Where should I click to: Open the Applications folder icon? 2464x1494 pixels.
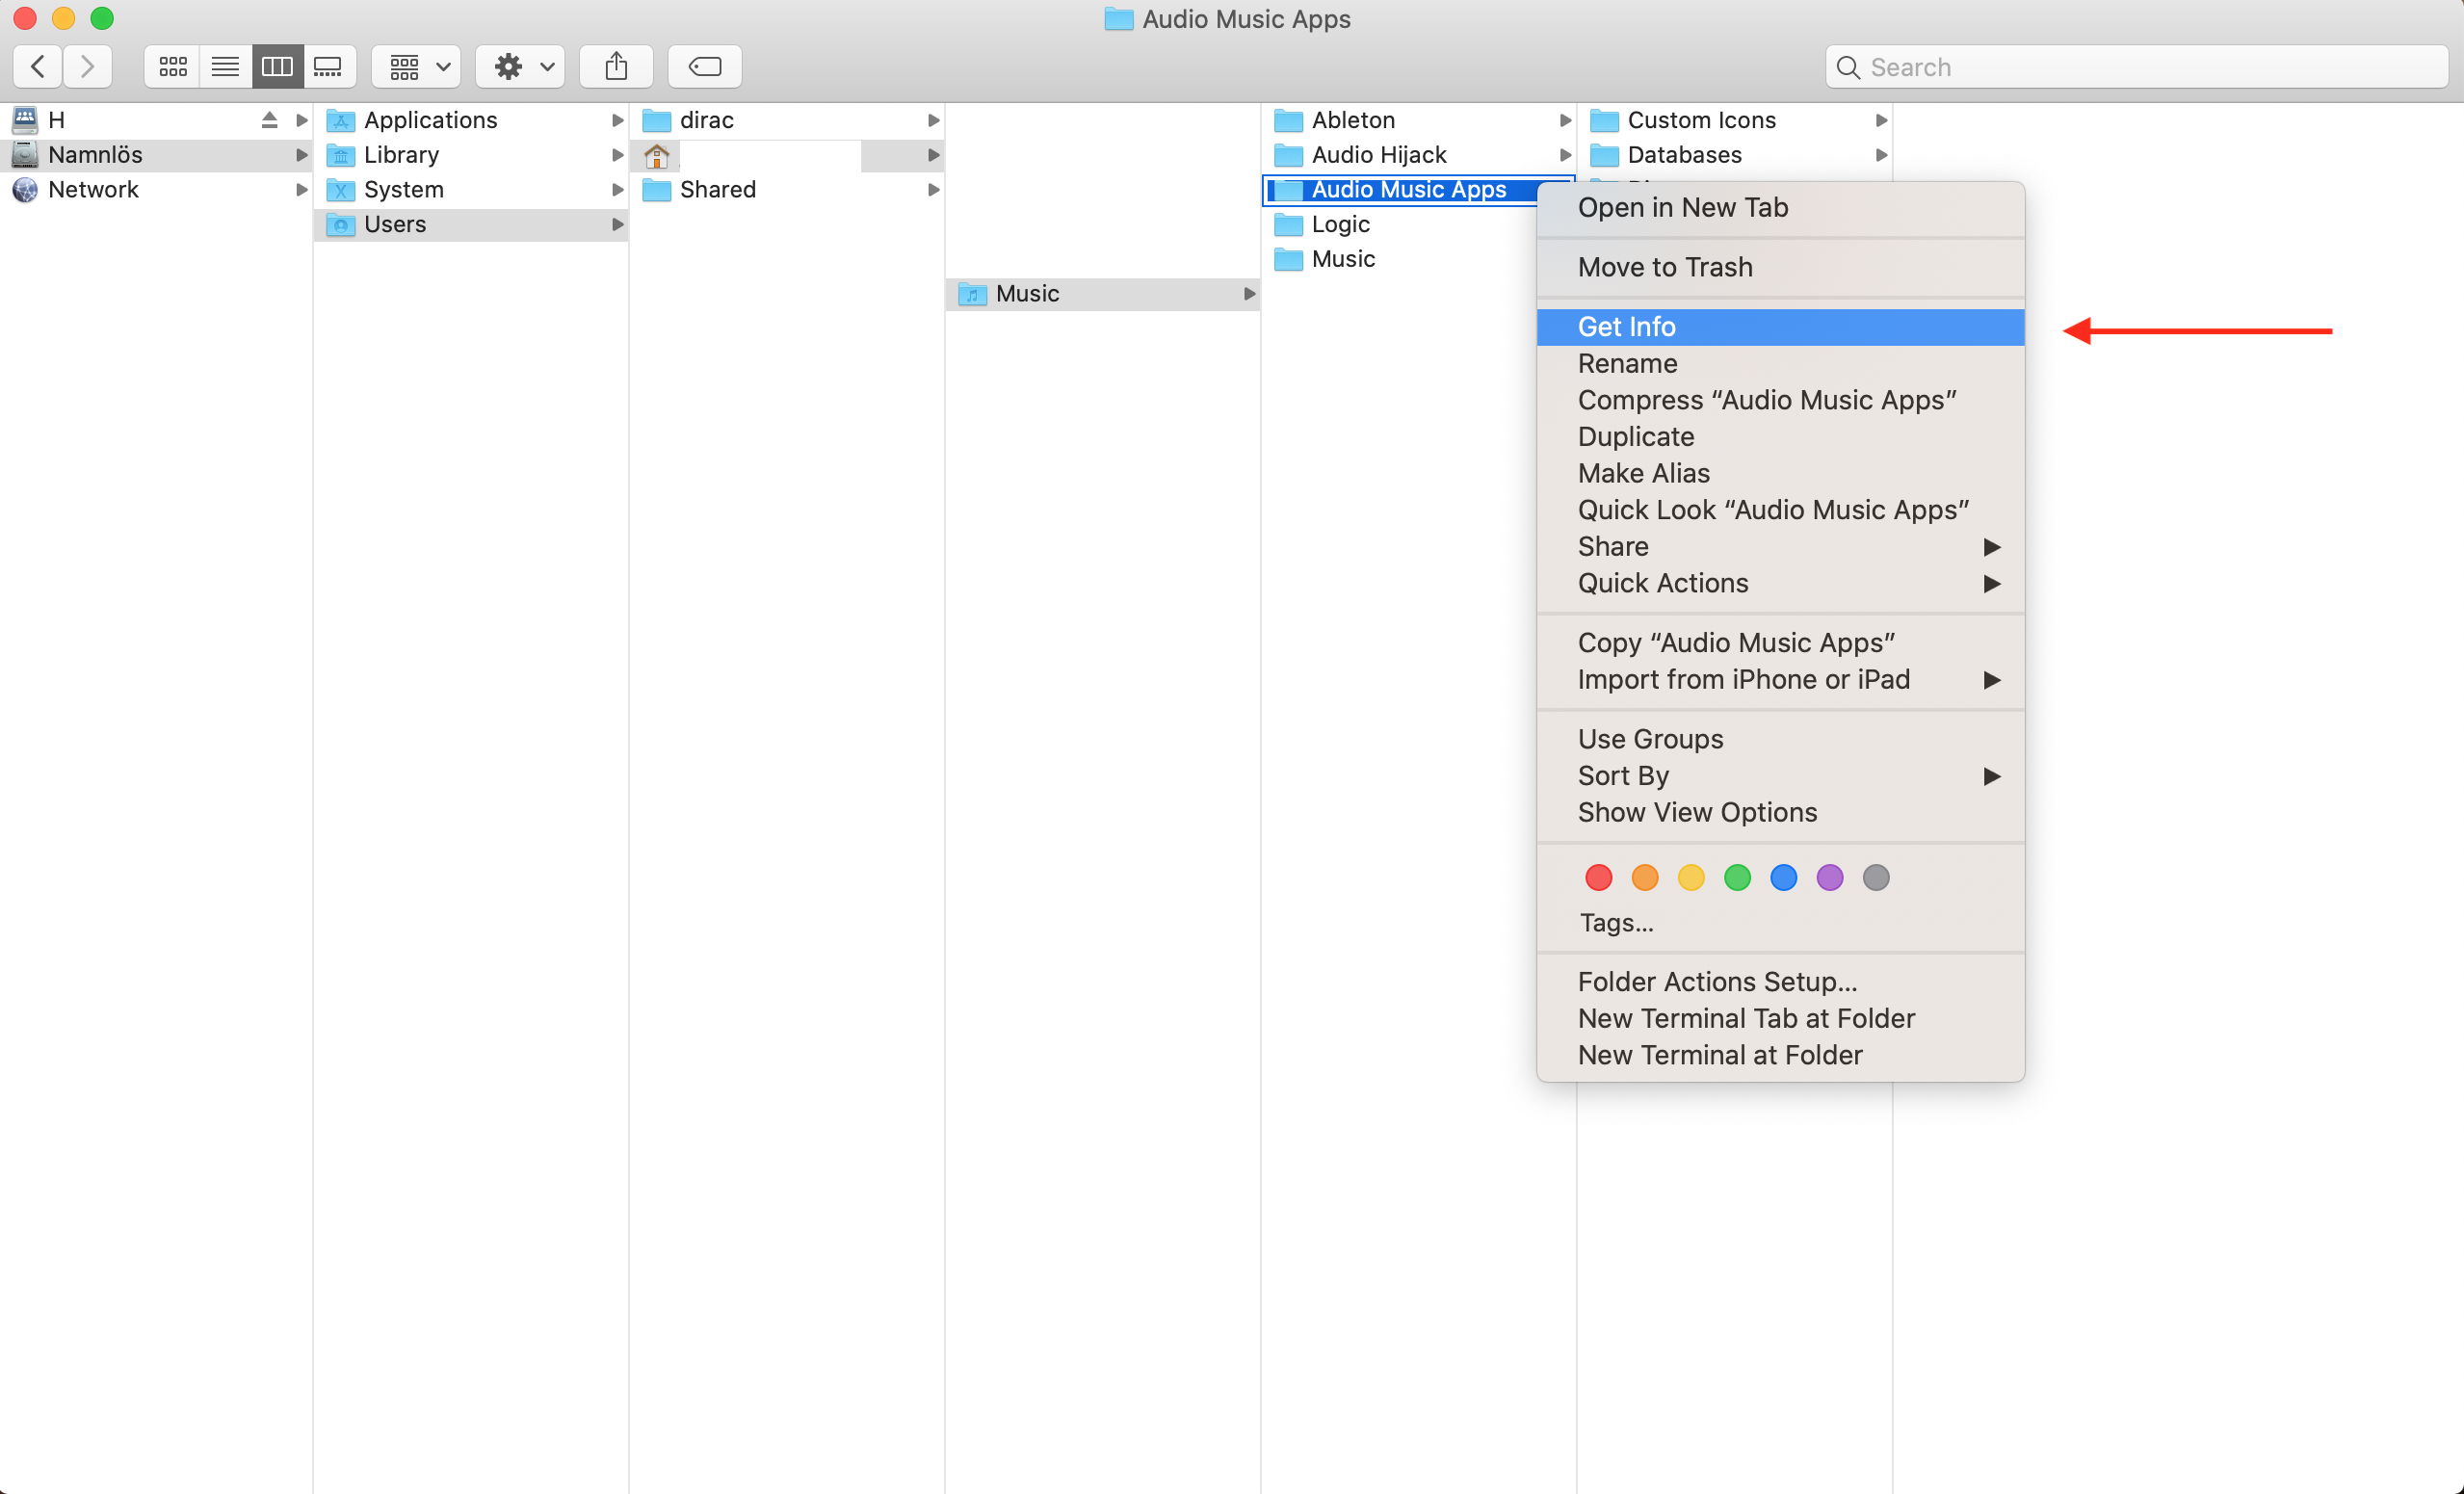click(x=341, y=121)
